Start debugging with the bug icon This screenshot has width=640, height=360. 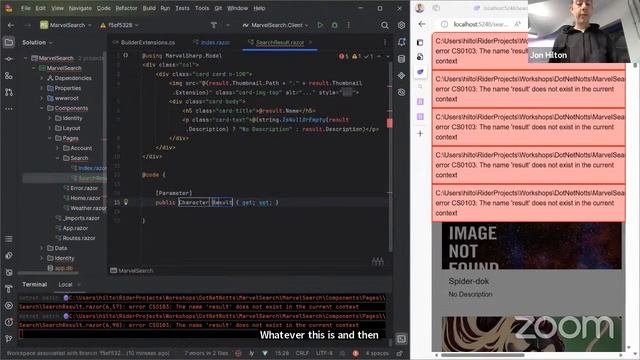(334, 25)
